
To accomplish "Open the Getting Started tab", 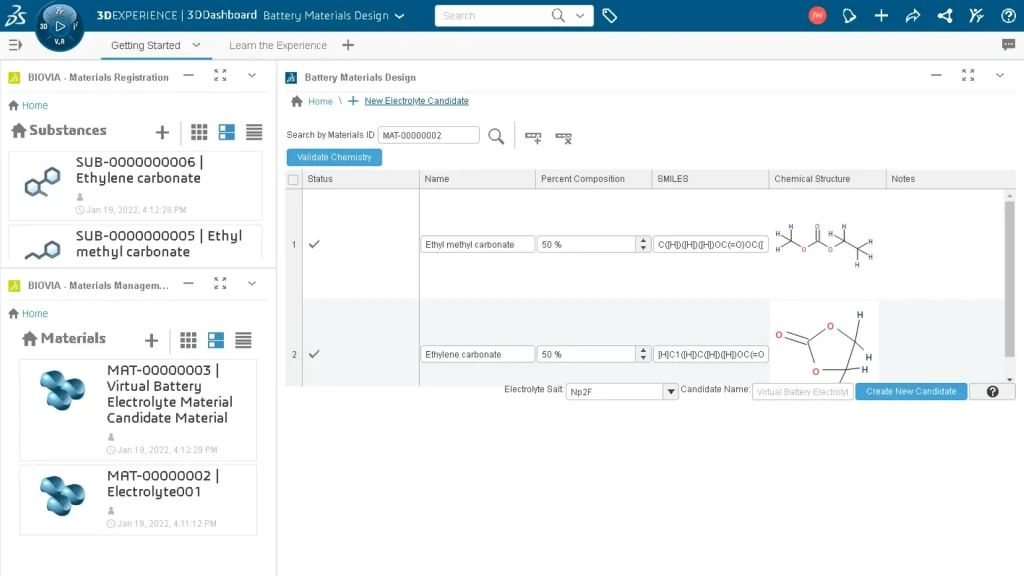I will 146,45.
